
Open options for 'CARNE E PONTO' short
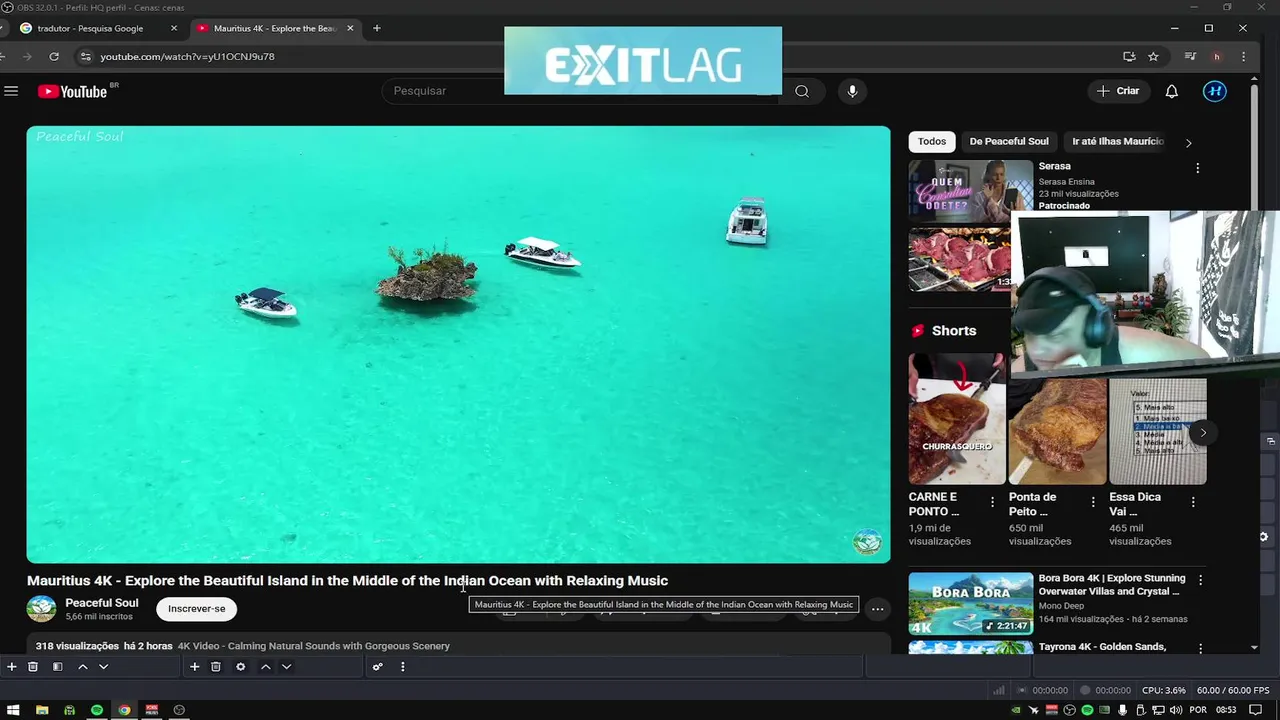point(992,502)
